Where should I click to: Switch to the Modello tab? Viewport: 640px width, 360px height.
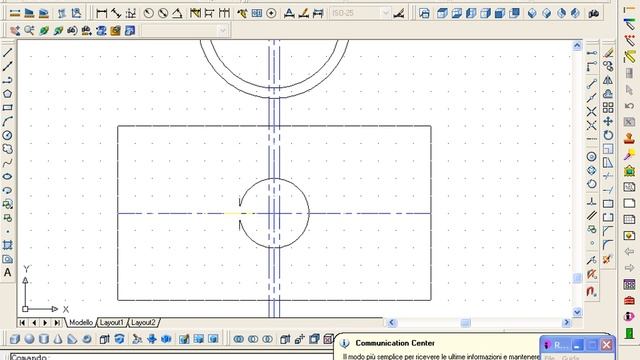(x=81, y=322)
